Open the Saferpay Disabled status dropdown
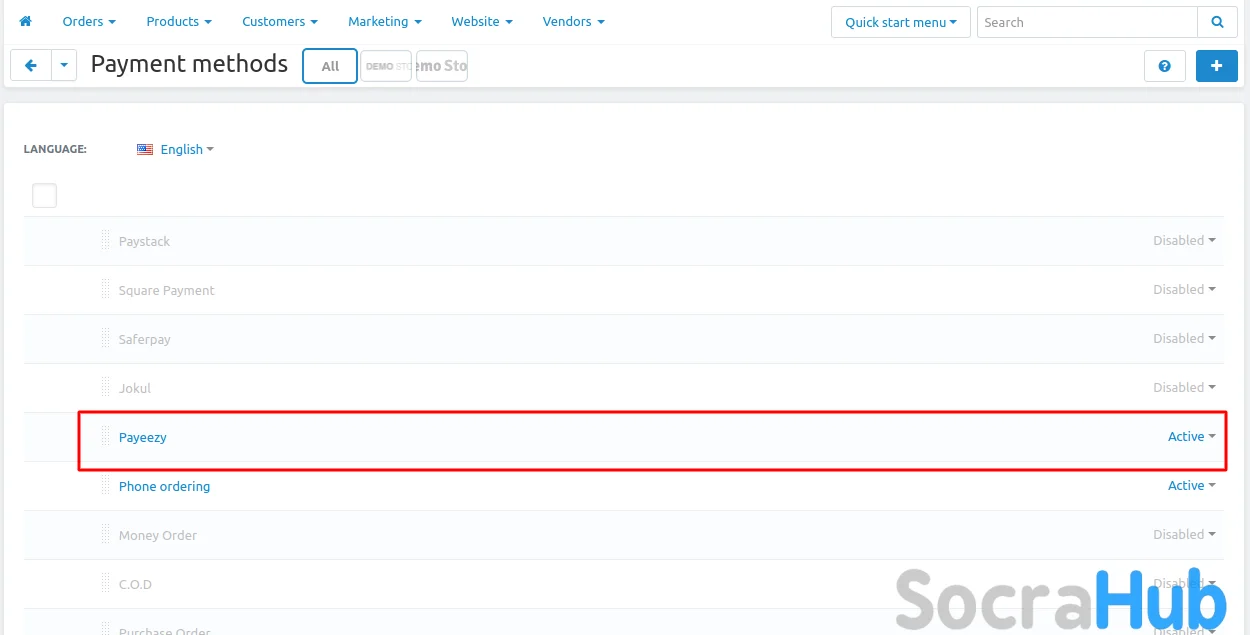Image resolution: width=1250 pixels, height=635 pixels. tap(1184, 338)
